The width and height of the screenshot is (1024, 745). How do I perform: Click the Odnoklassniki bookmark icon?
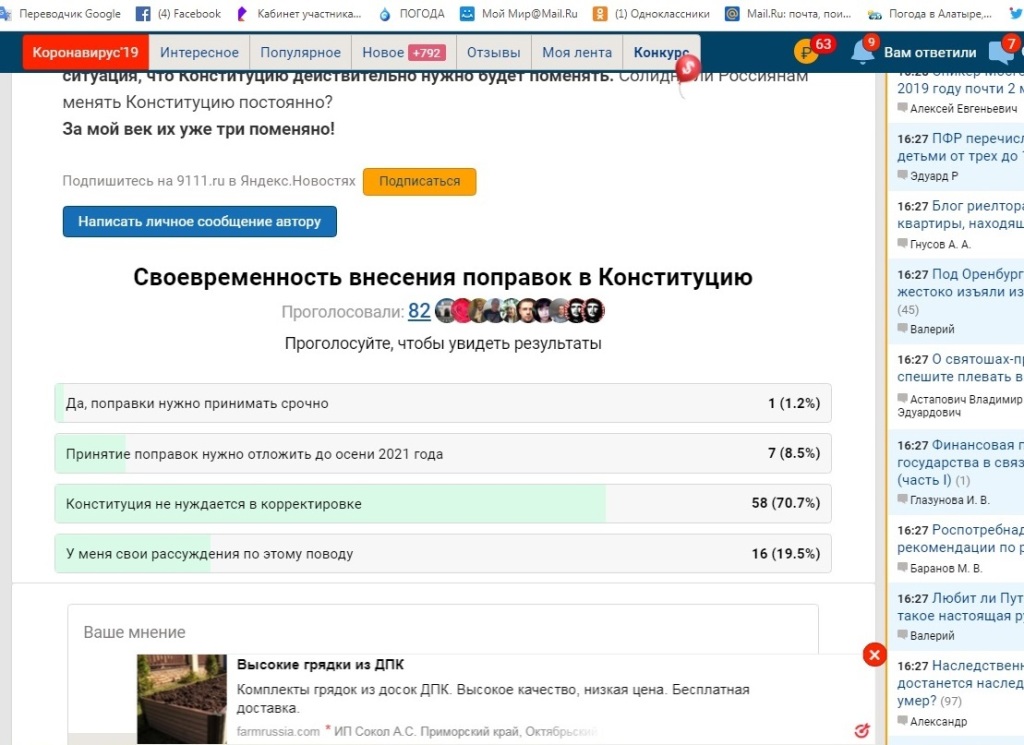[x=600, y=14]
